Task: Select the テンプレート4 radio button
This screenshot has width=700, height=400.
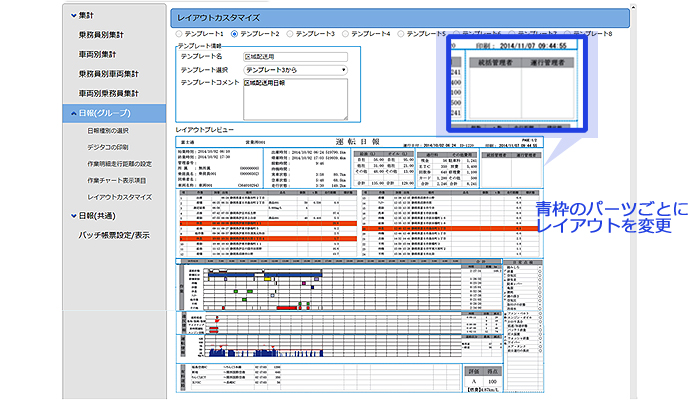Action: point(345,34)
